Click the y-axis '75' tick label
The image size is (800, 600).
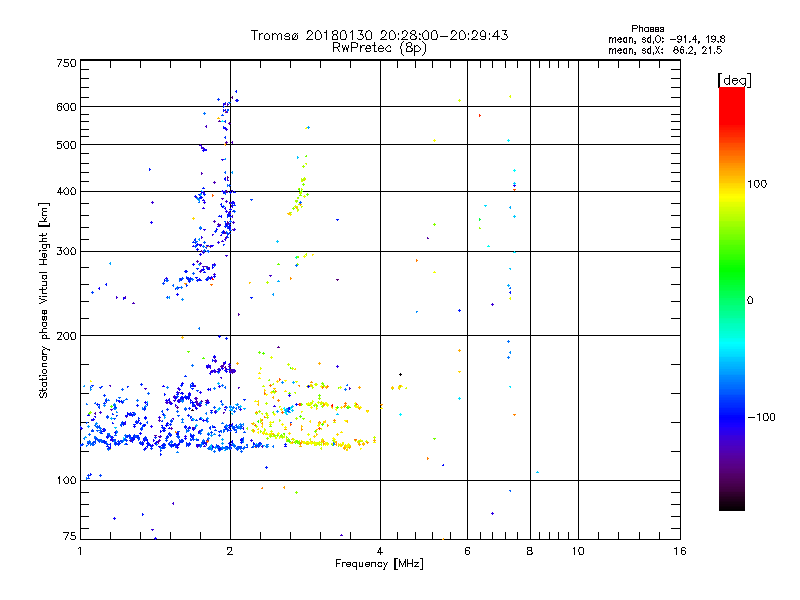pyautogui.click(x=70, y=536)
